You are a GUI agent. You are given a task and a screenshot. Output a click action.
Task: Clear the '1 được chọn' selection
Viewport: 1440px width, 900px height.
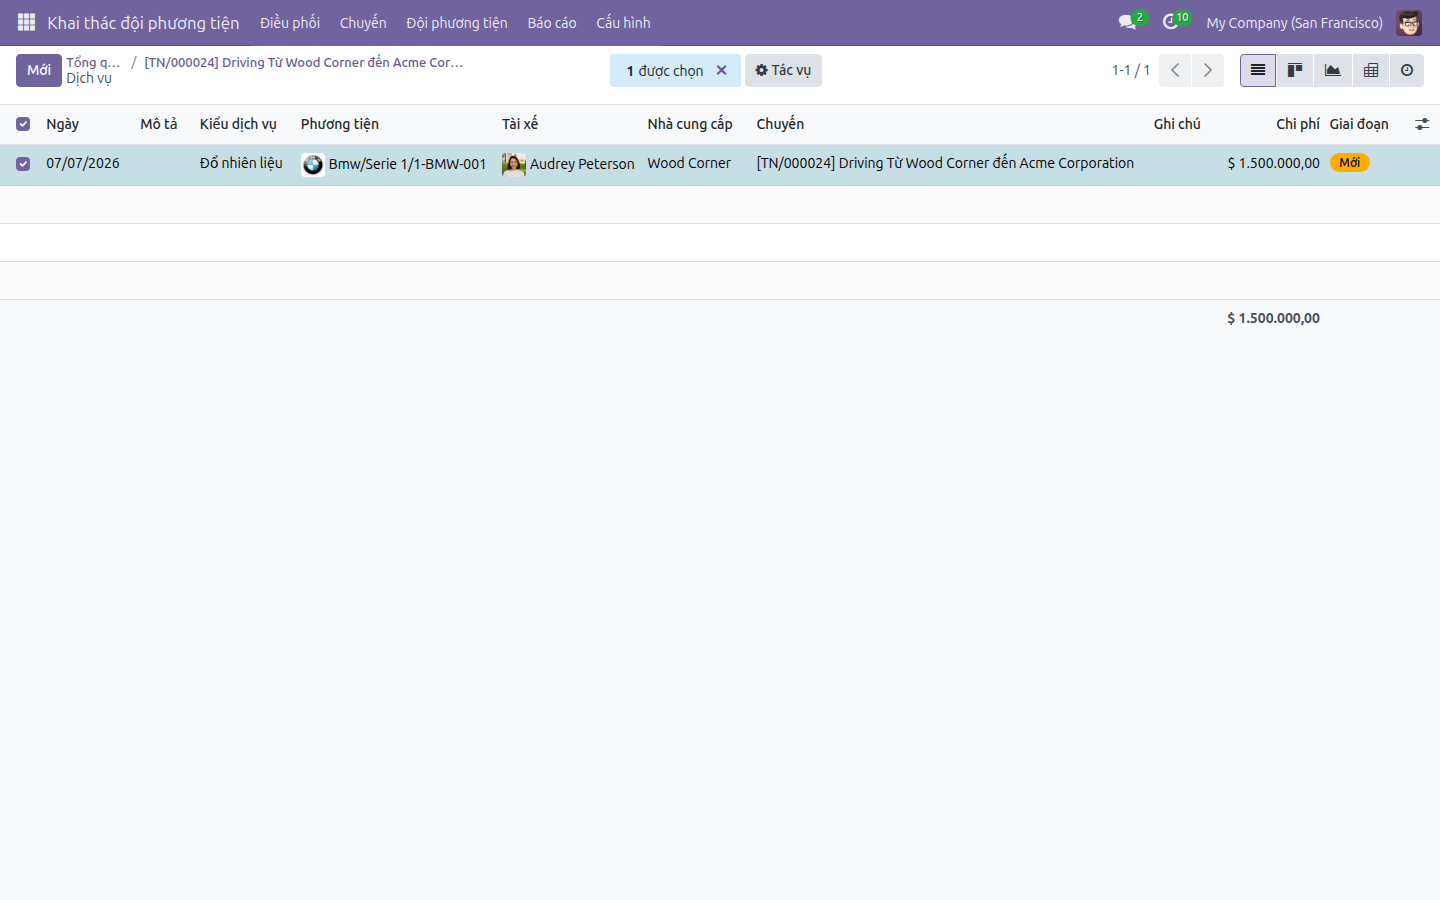(x=721, y=70)
